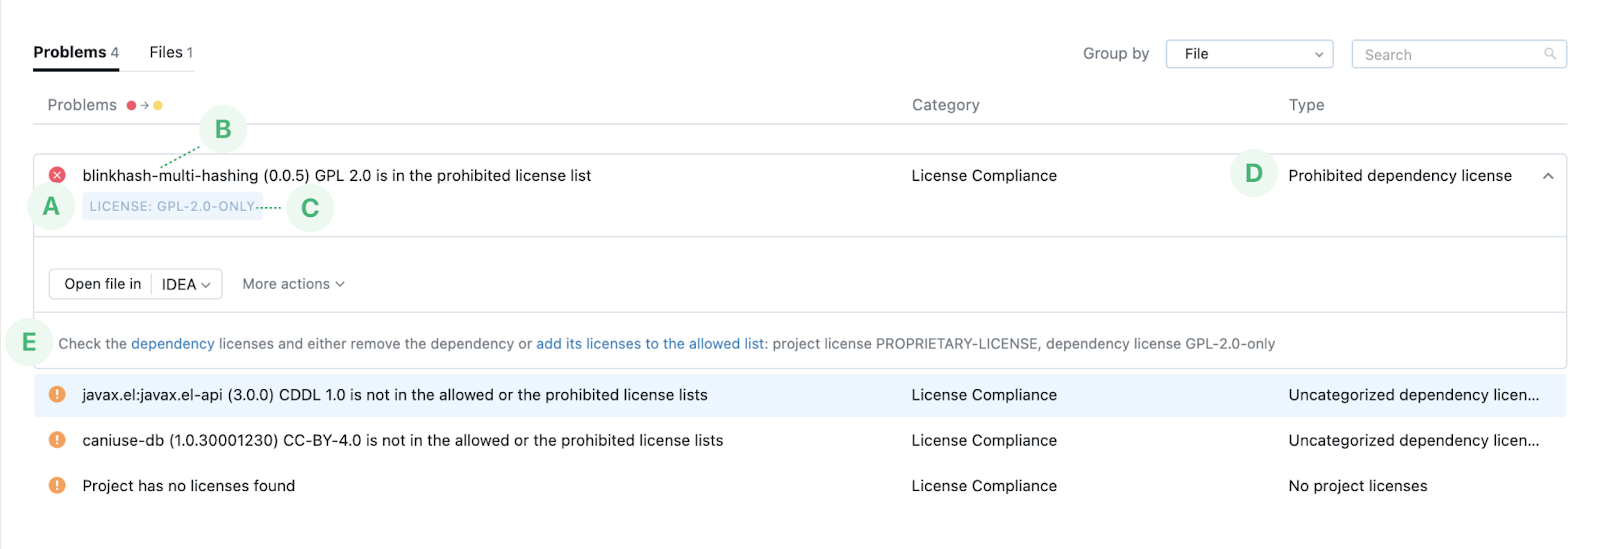Click the search magnifier icon

pos(1550,54)
